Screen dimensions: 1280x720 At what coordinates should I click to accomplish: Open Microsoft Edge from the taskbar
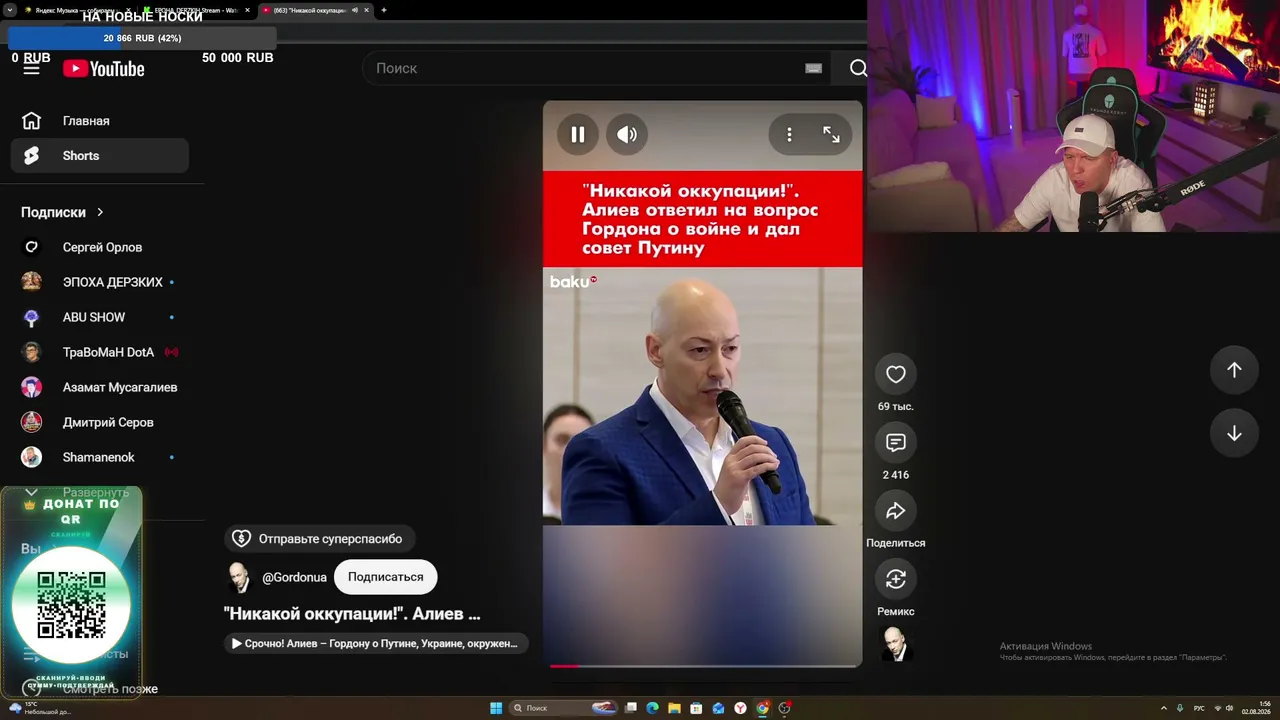(x=653, y=708)
